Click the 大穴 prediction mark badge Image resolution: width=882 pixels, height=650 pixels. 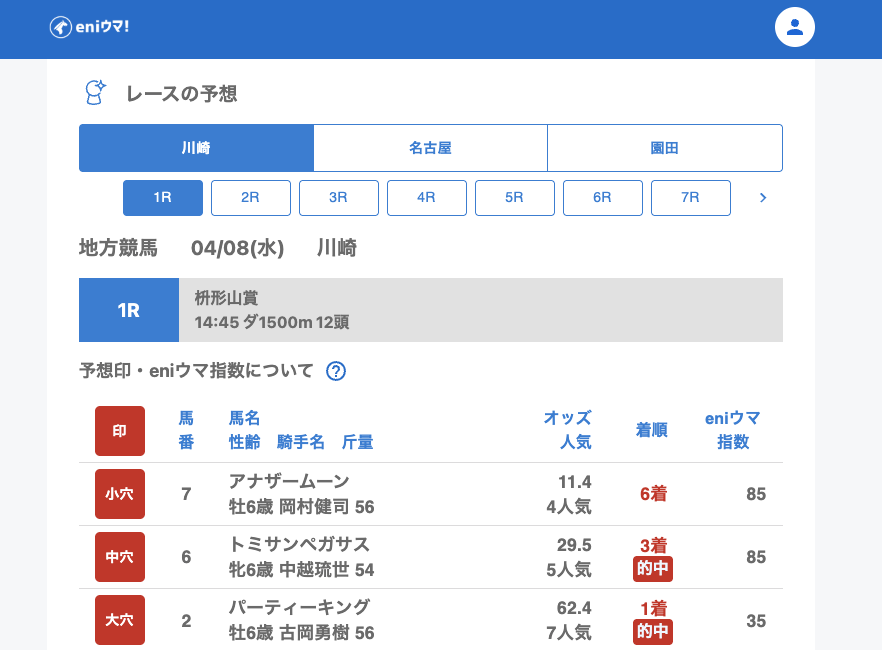click(120, 620)
